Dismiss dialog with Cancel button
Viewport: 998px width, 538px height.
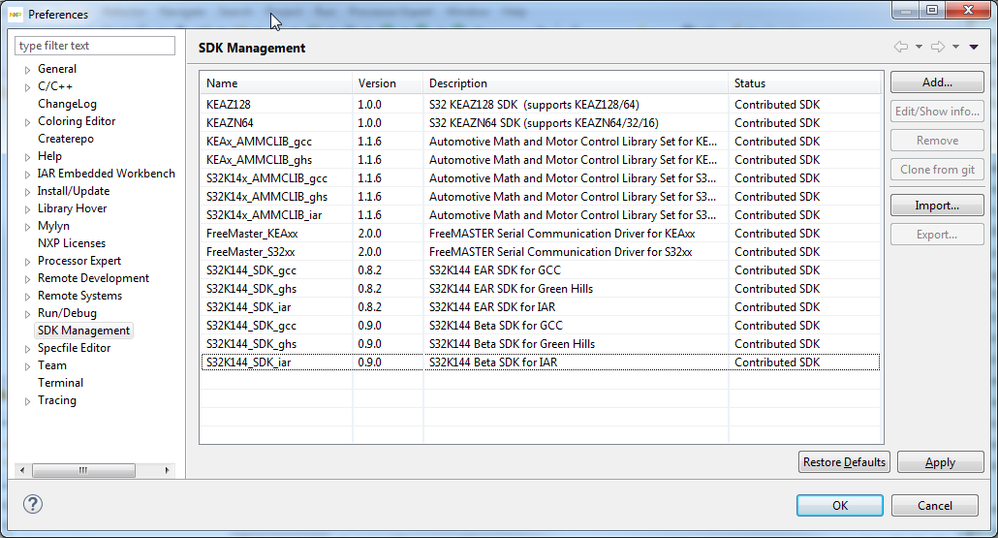pyautogui.click(x=934, y=506)
